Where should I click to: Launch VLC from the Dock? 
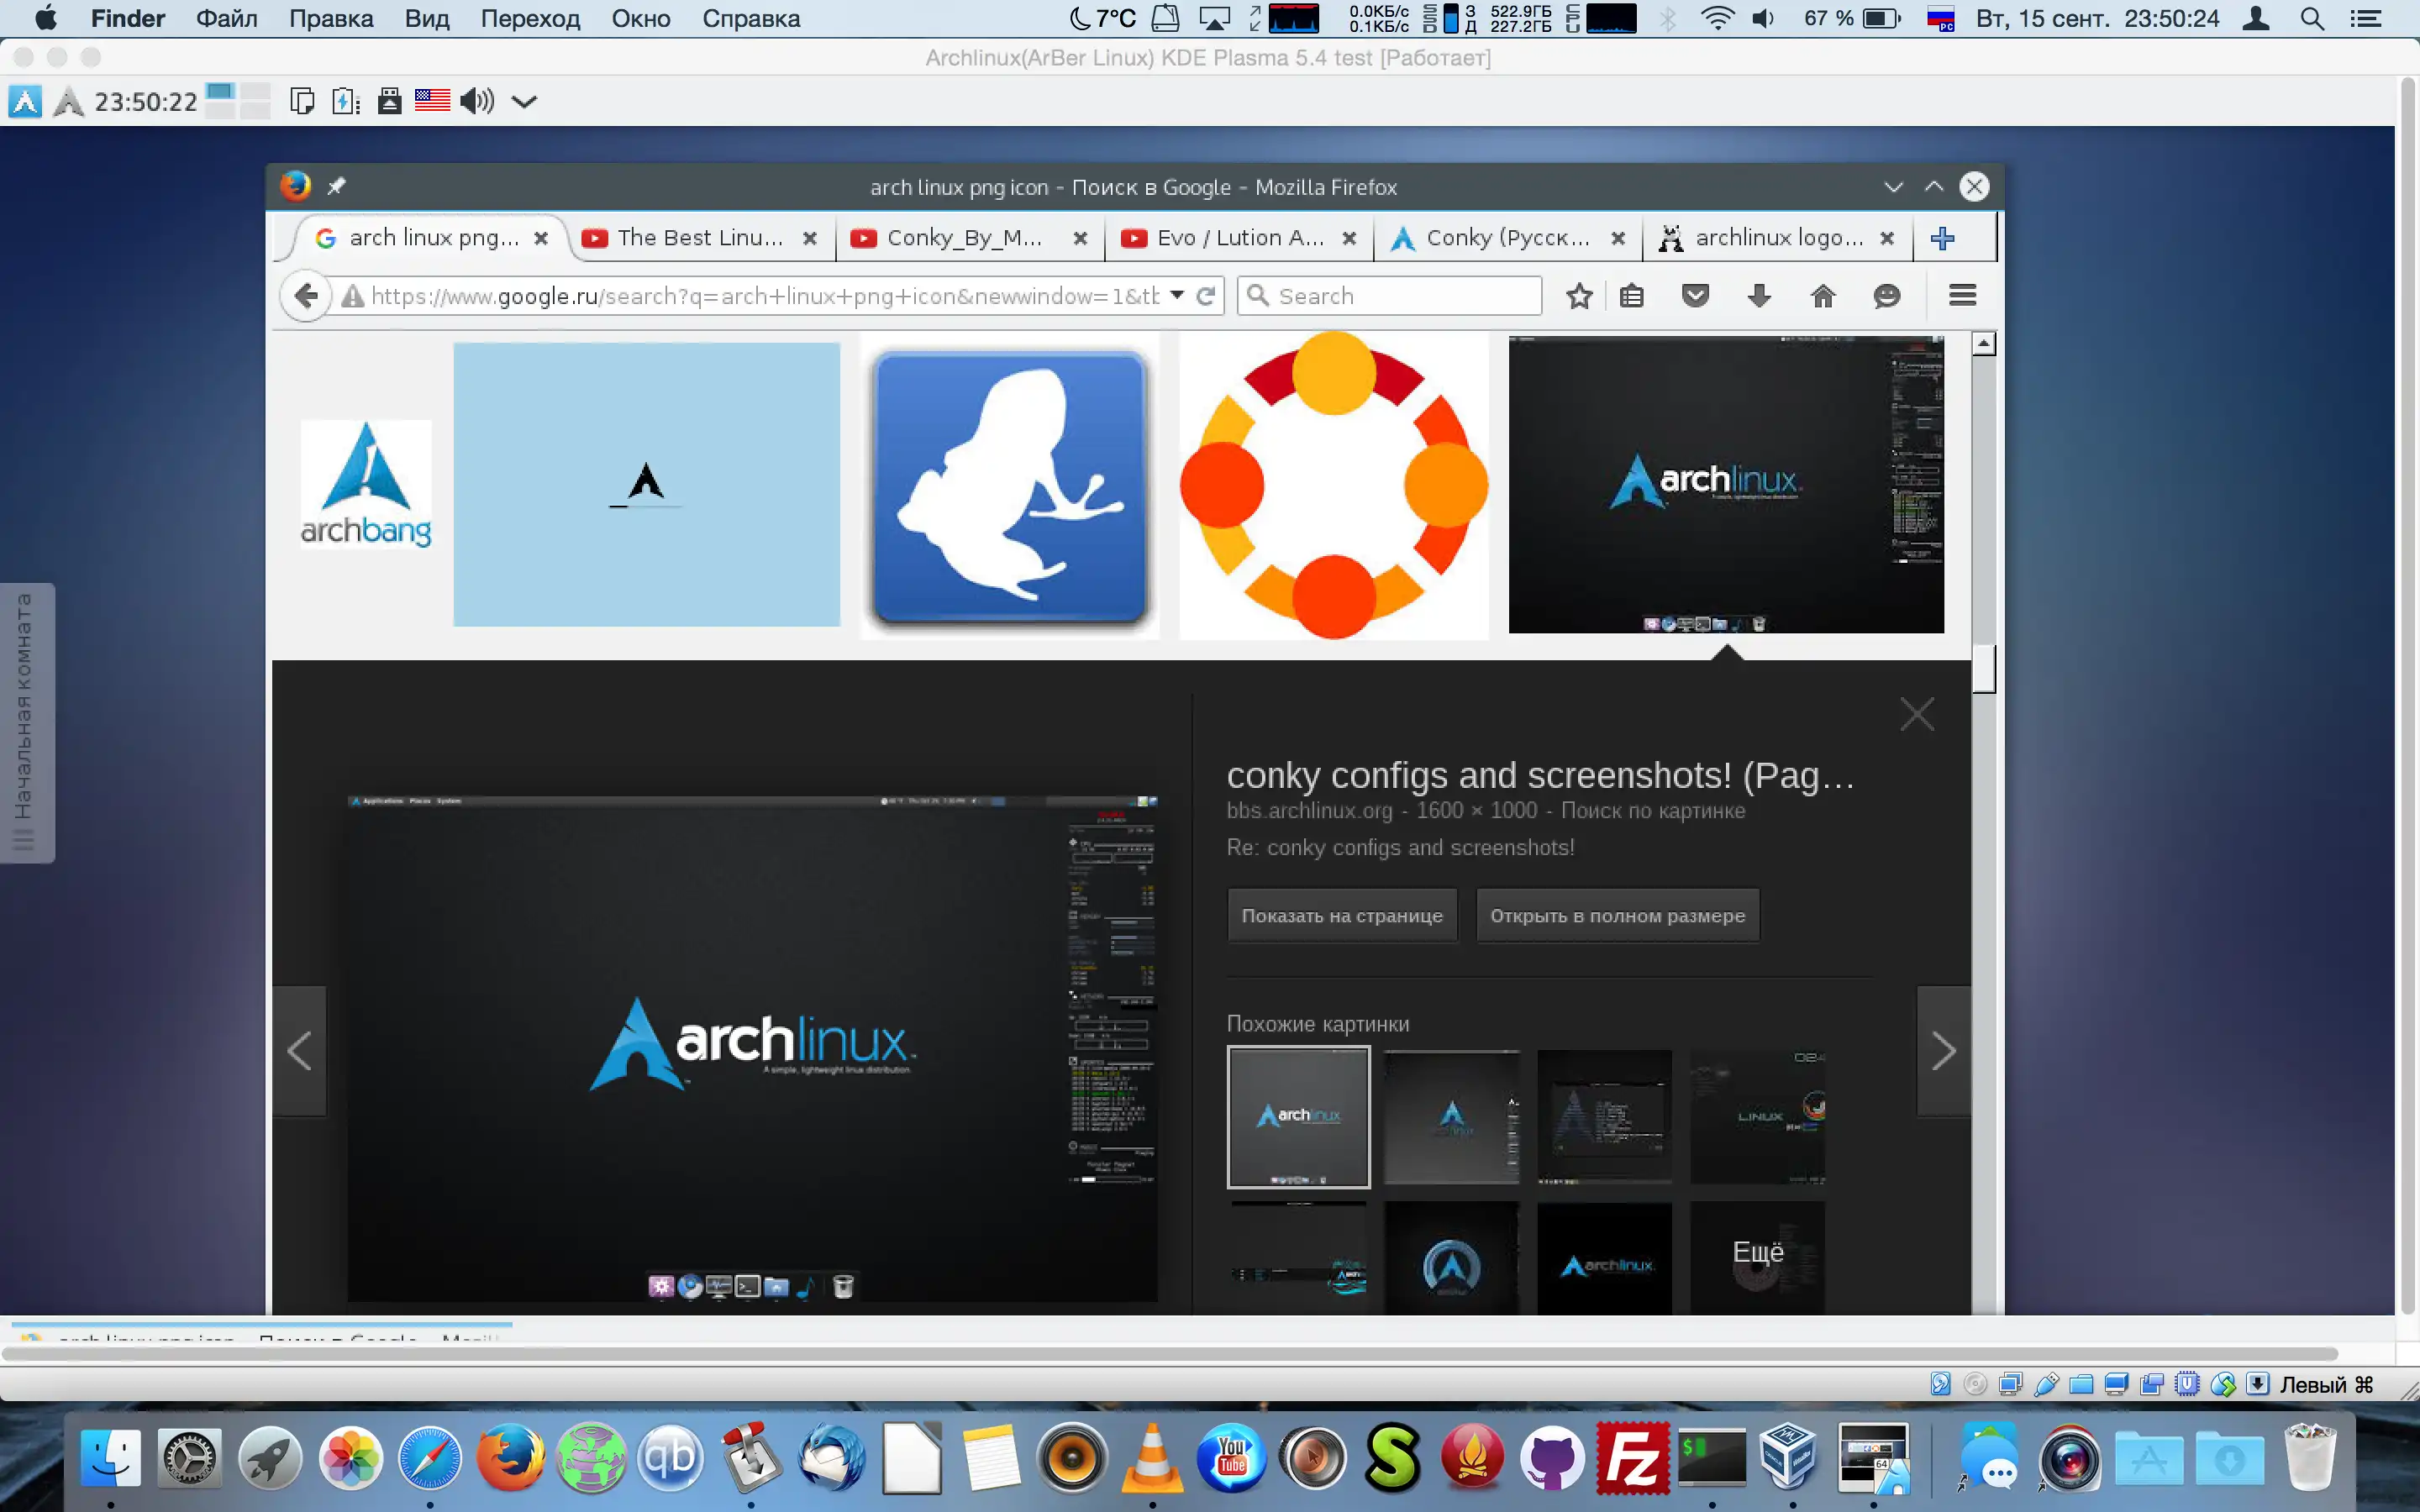point(1152,1457)
